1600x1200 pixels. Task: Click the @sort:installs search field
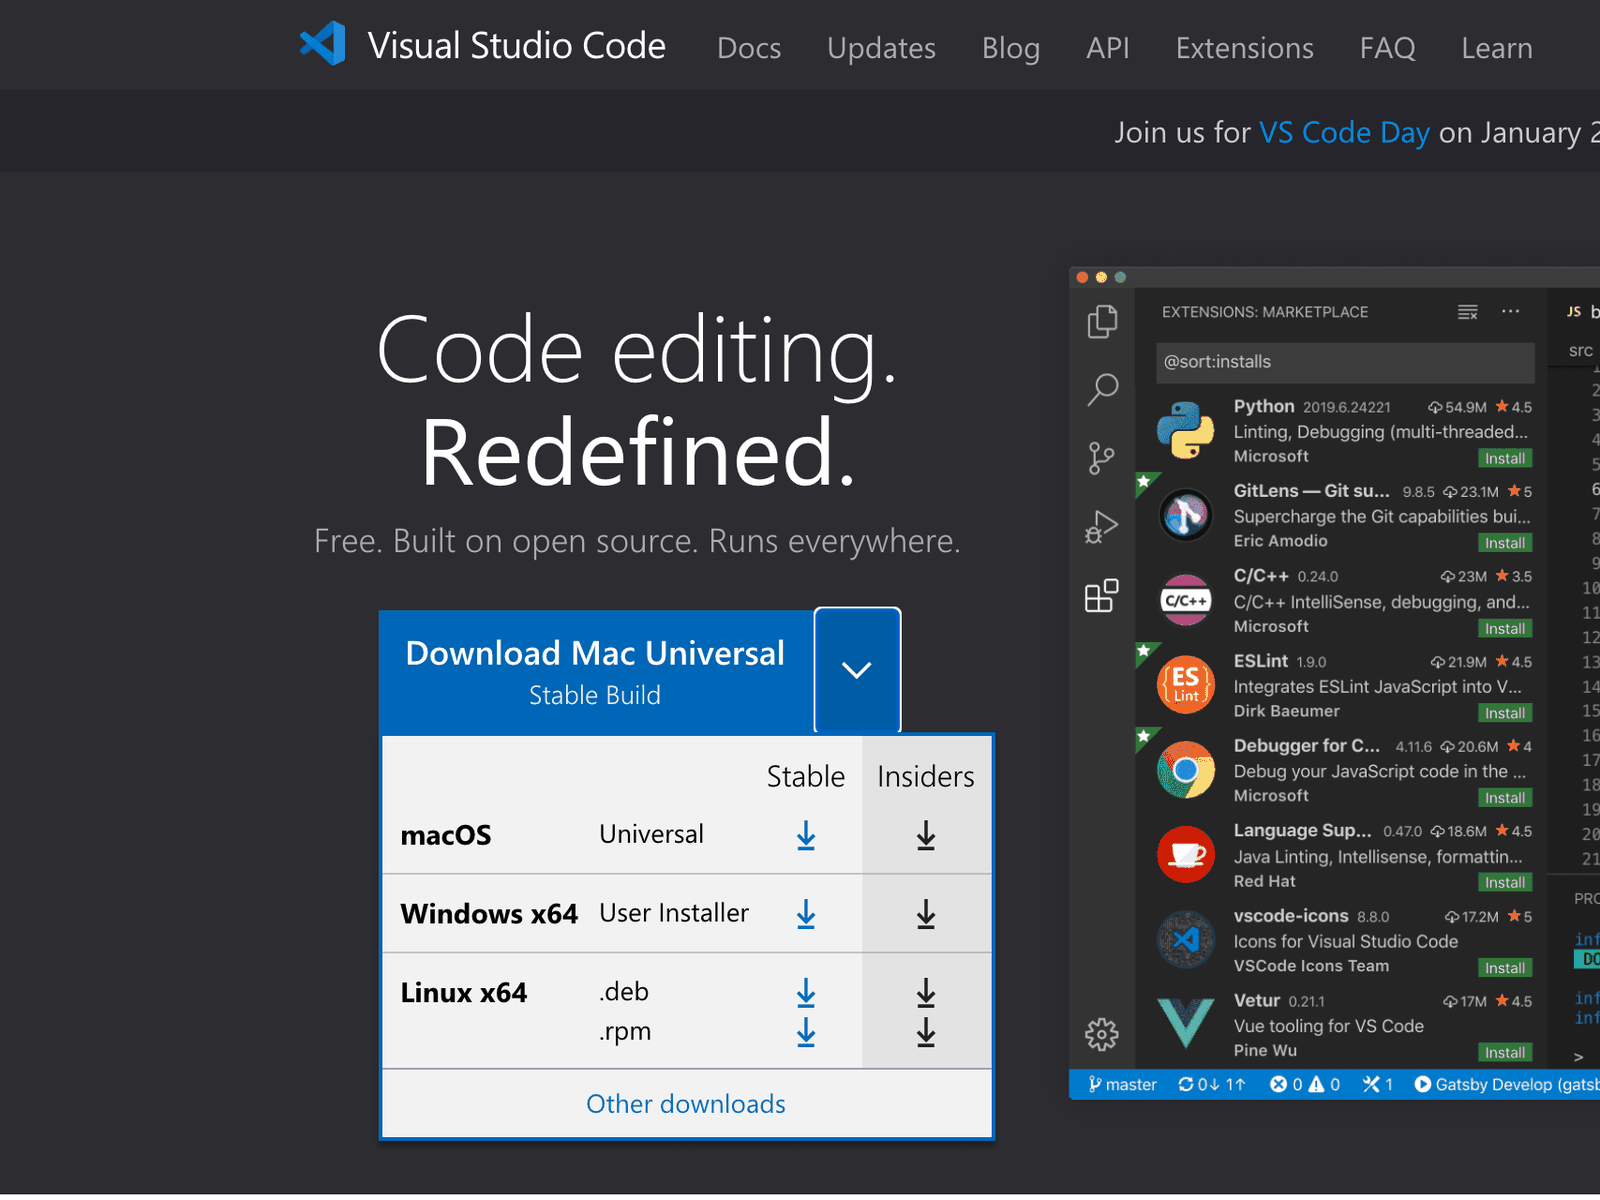click(x=1344, y=362)
